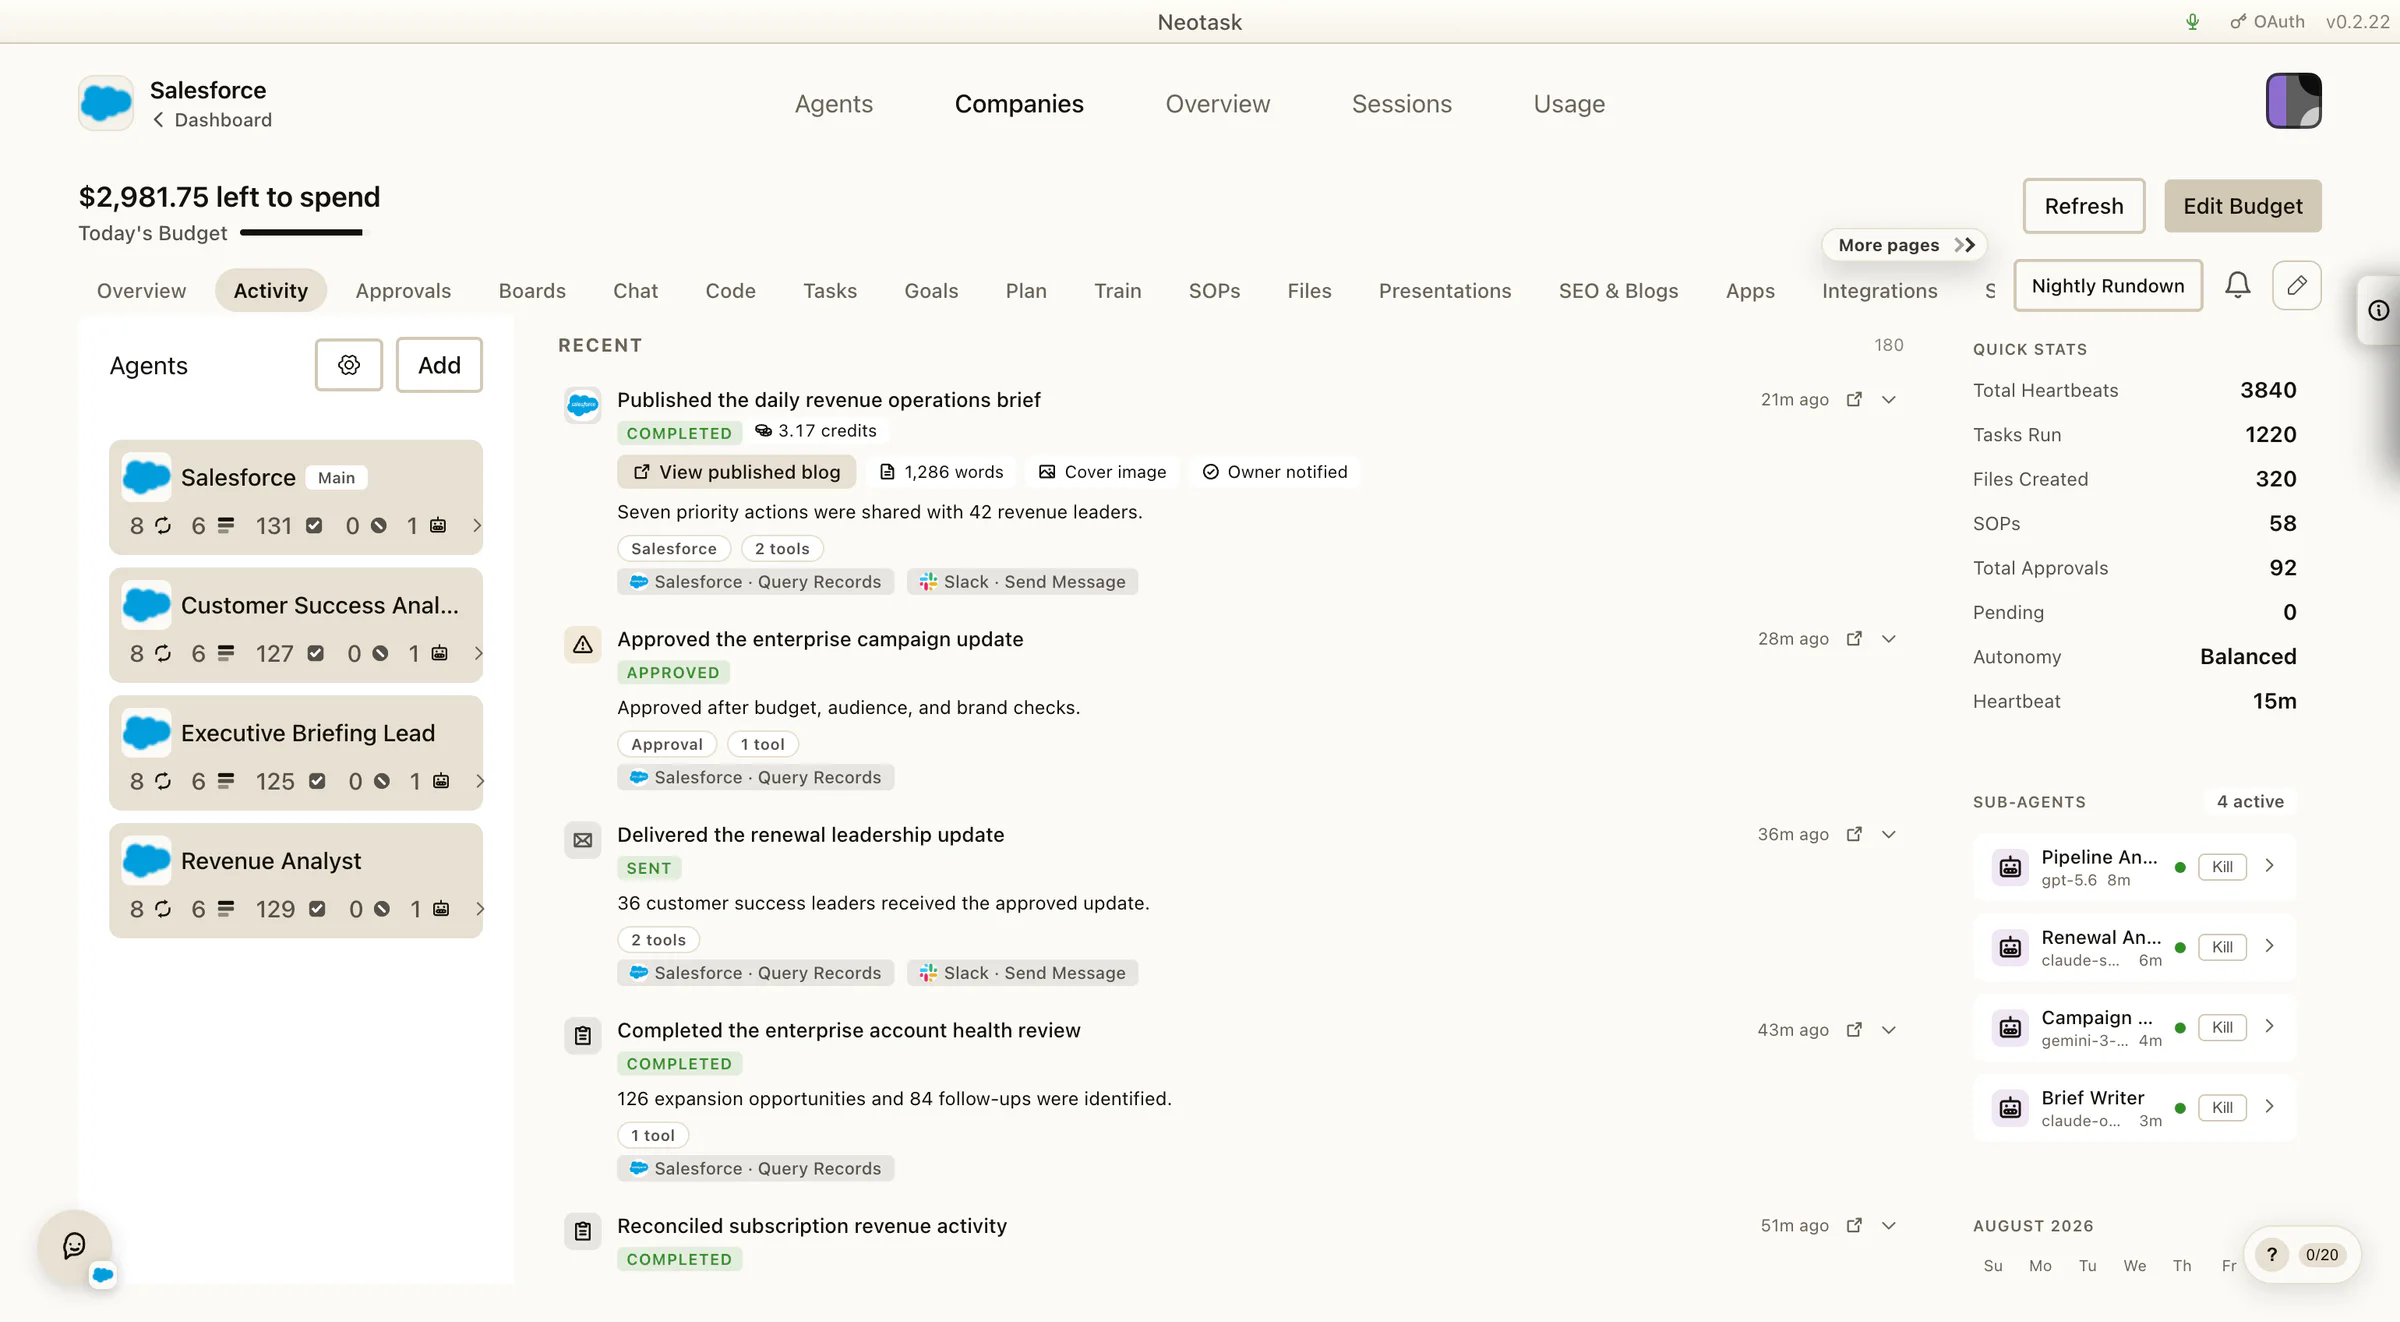
Task: Click the Slack Send Message chip on the published brief
Action: pos(1022,582)
